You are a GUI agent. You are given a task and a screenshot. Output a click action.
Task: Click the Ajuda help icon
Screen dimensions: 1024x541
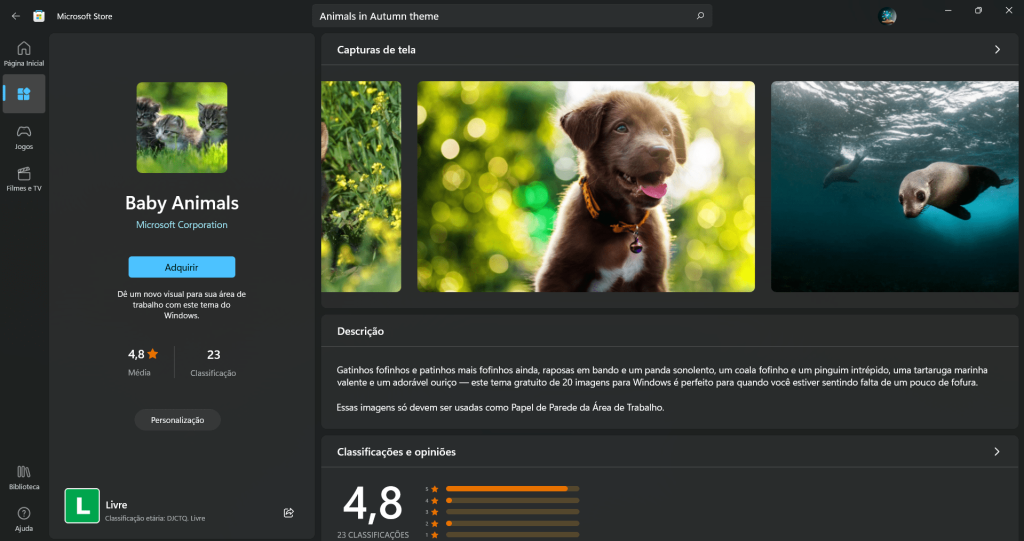click(24, 518)
